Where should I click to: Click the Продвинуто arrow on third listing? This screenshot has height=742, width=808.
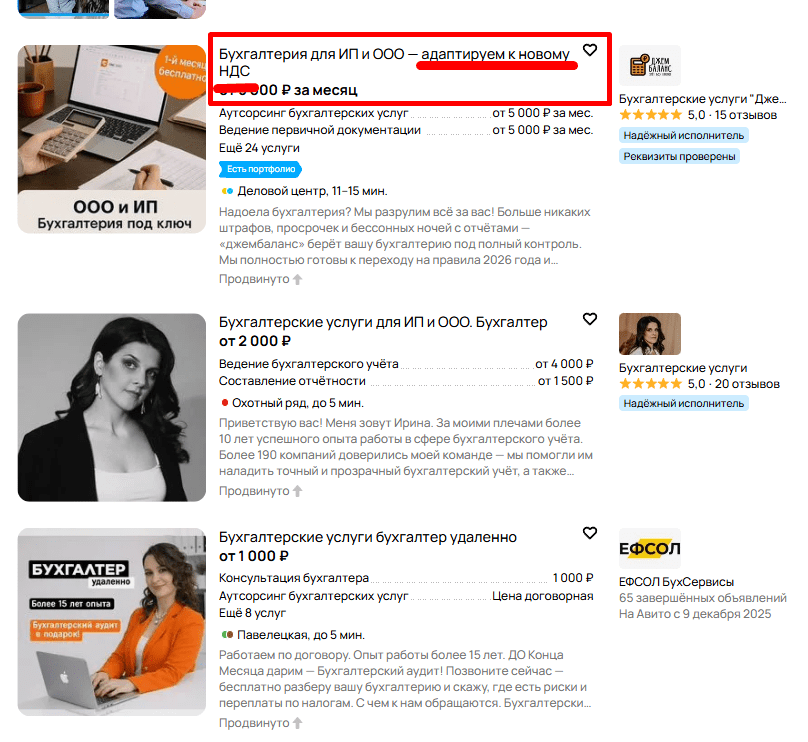(x=297, y=723)
